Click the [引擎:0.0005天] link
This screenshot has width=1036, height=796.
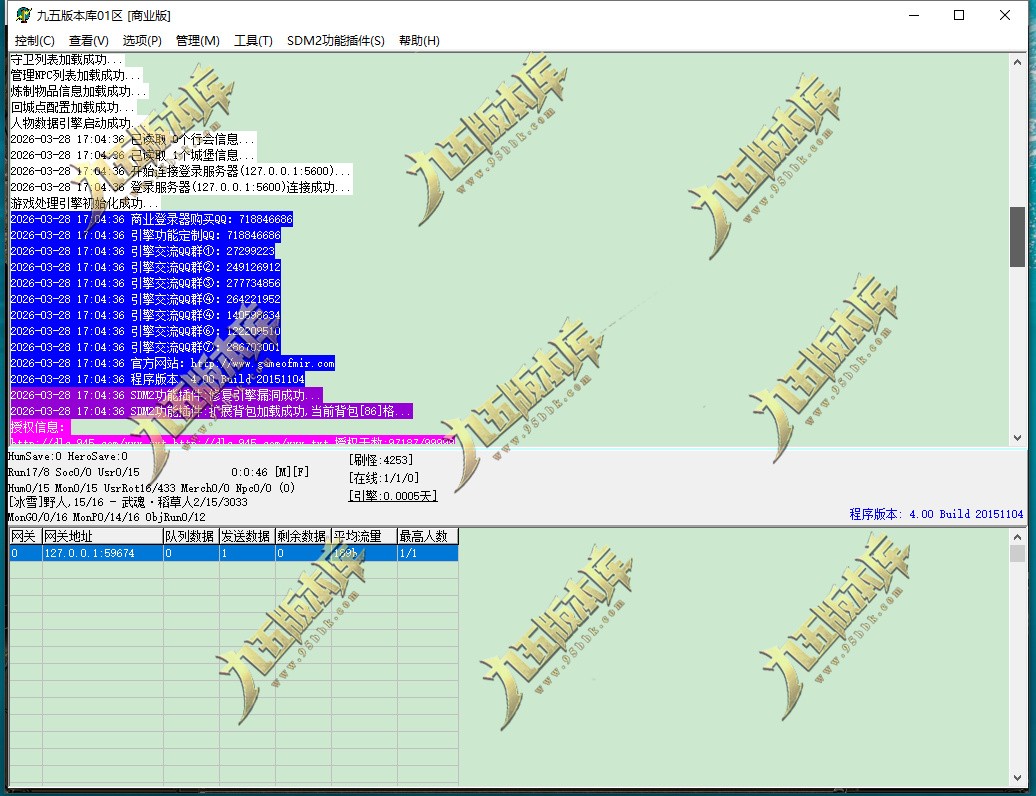click(392, 495)
